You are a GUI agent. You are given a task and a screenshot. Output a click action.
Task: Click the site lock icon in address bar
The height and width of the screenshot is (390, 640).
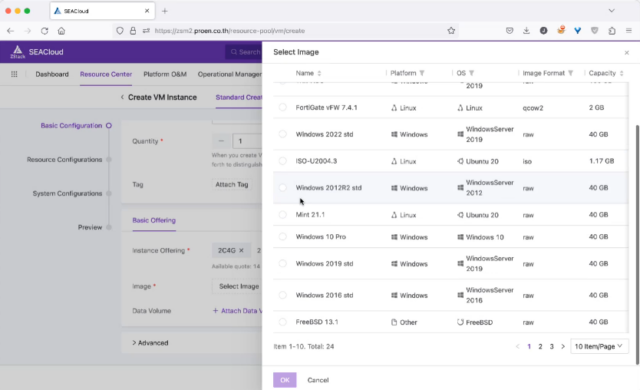coord(133,31)
